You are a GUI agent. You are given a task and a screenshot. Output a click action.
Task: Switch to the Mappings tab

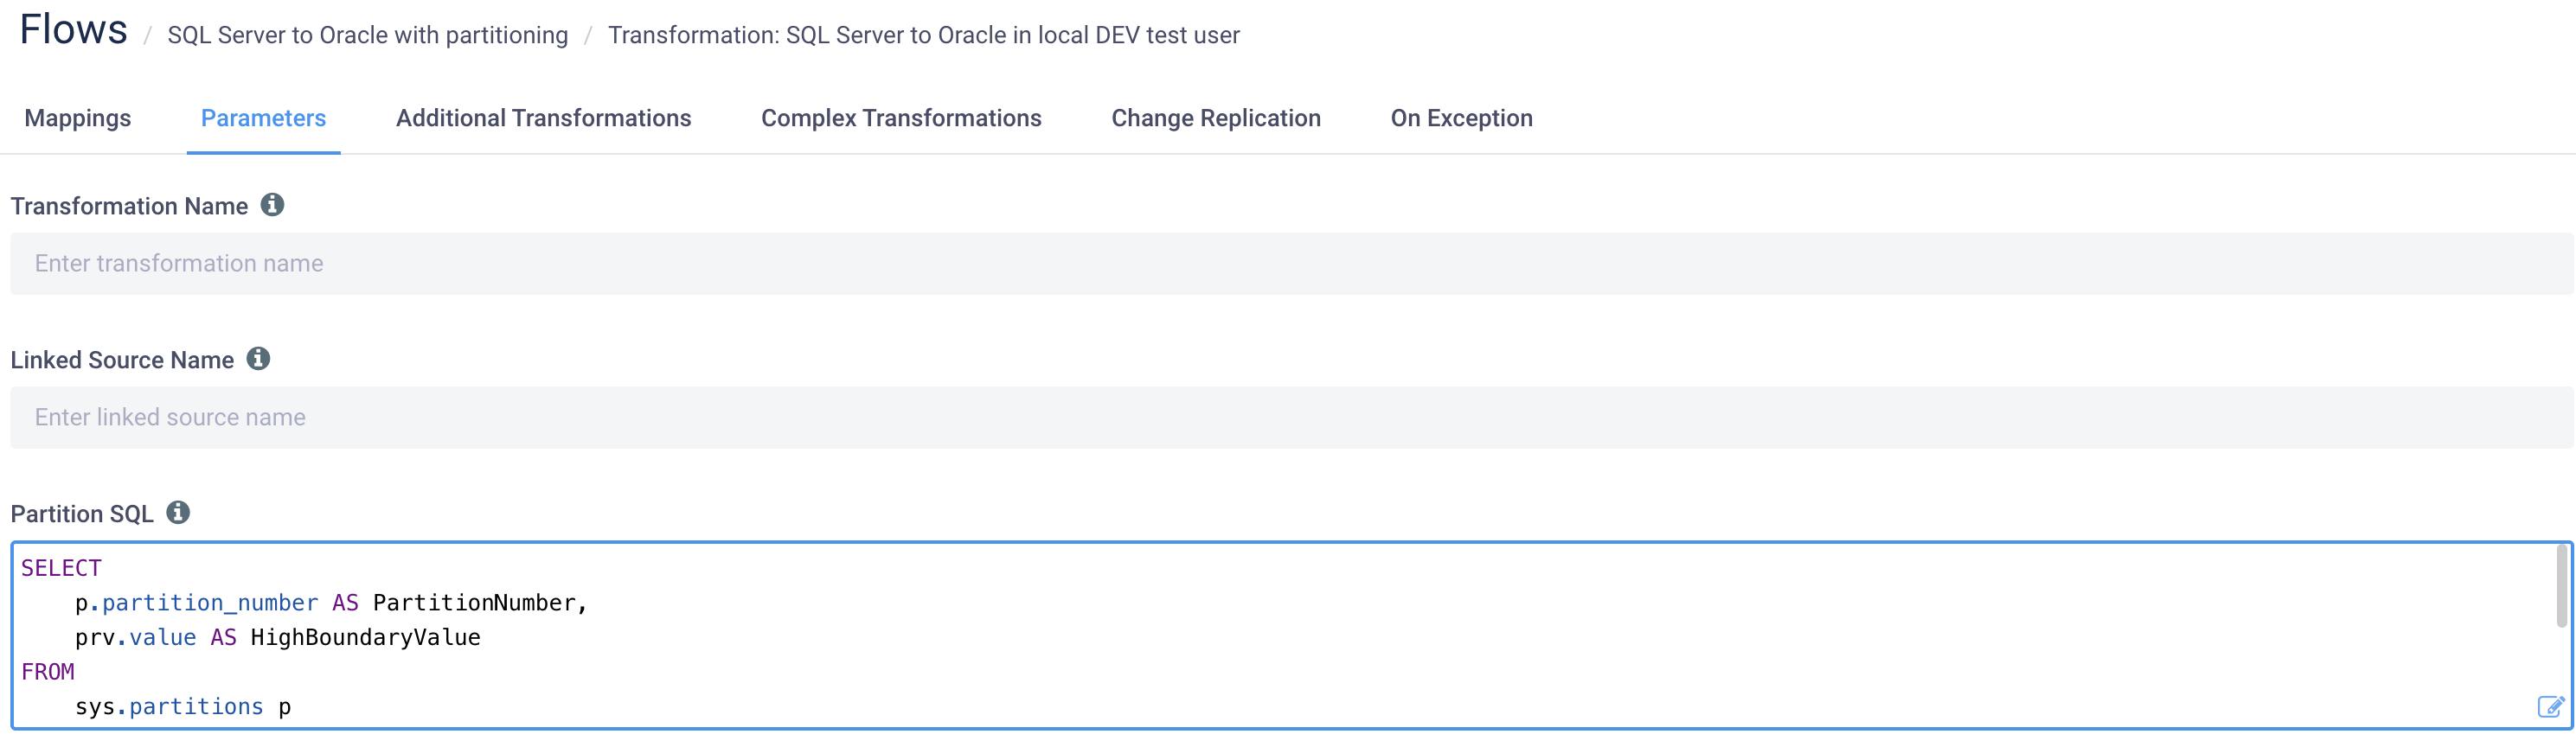point(78,118)
